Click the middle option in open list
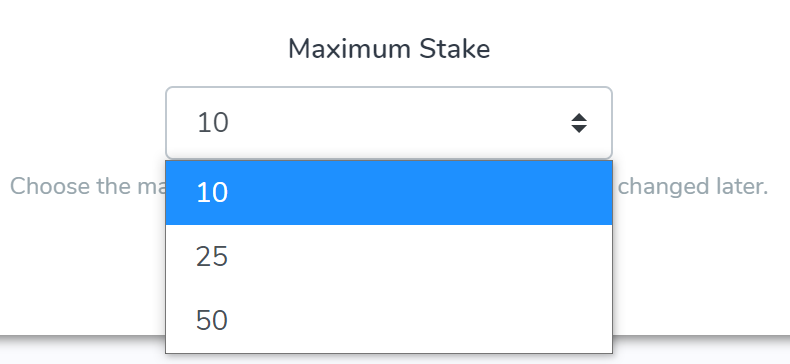Image resolution: width=790 pixels, height=364 pixels. click(389, 257)
